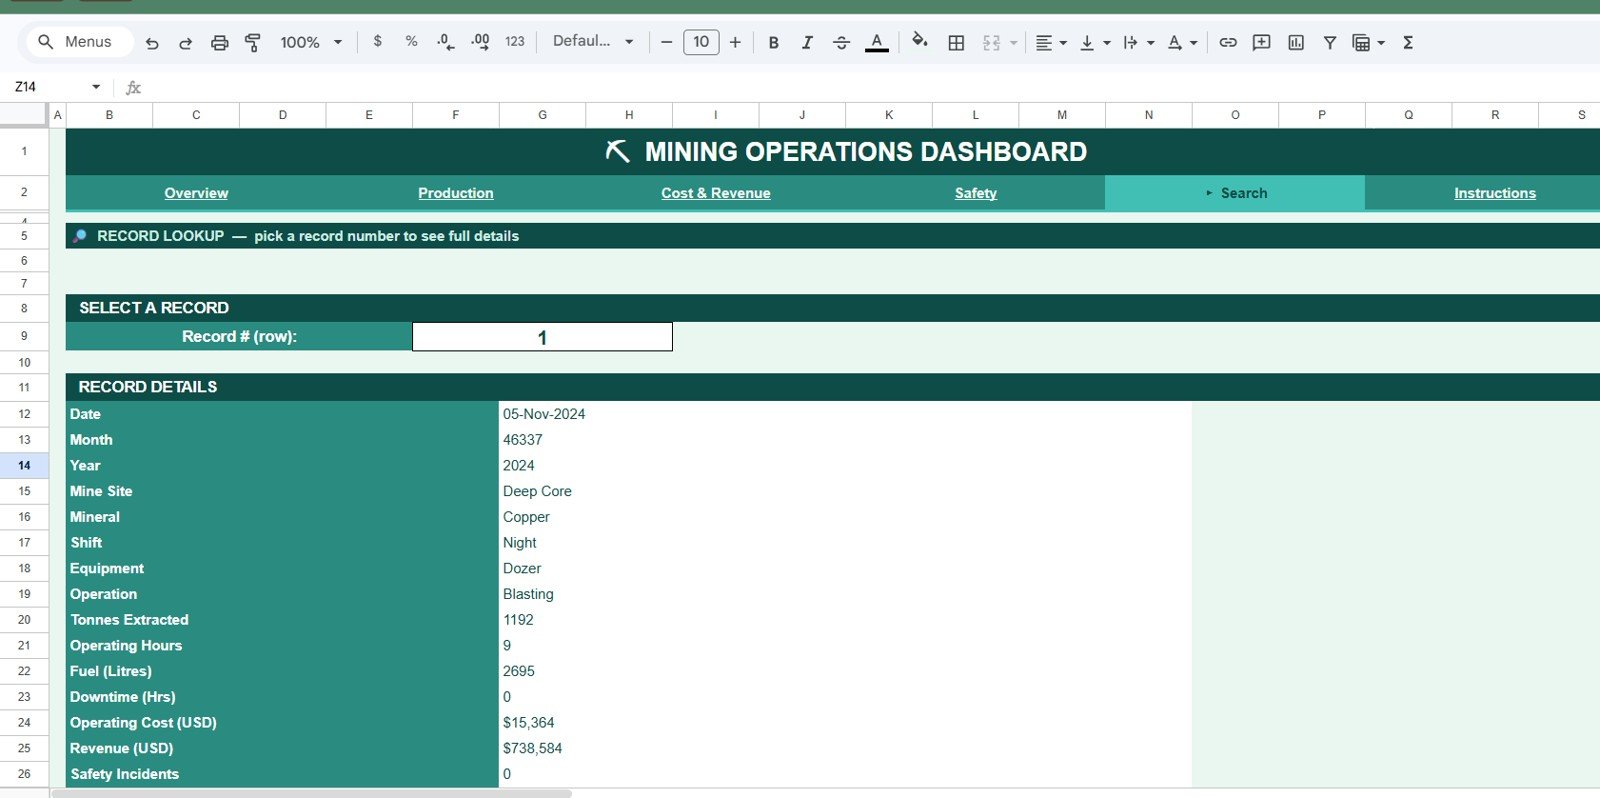Select column B header

[109, 115]
